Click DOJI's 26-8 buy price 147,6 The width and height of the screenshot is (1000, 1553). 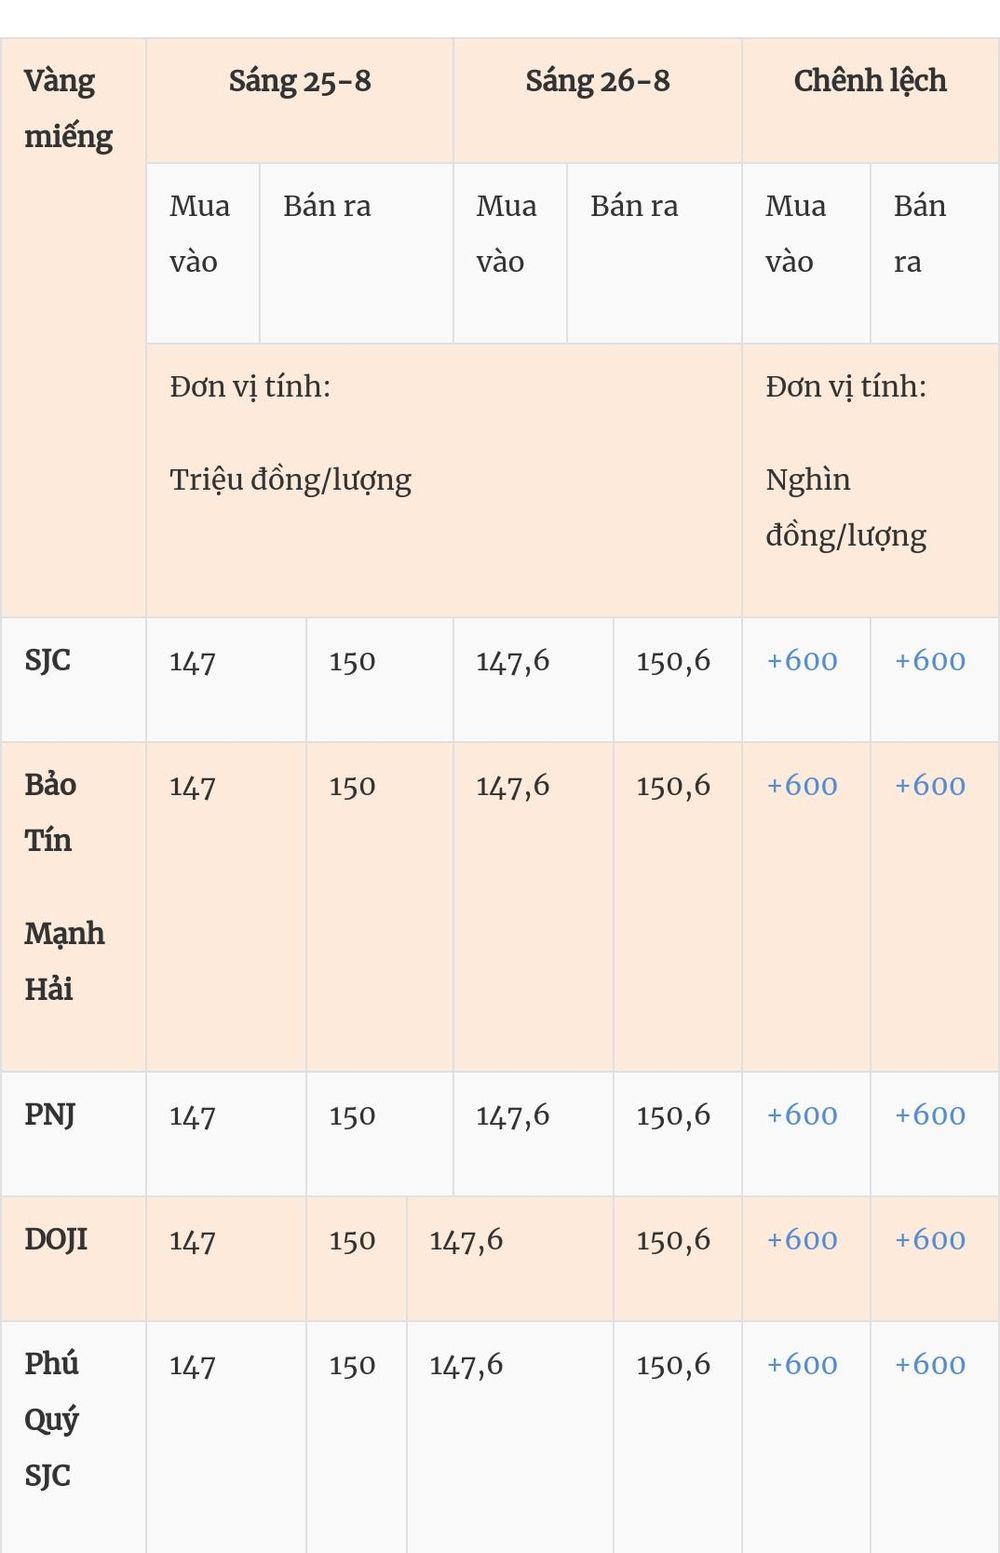[x=466, y=1240]
